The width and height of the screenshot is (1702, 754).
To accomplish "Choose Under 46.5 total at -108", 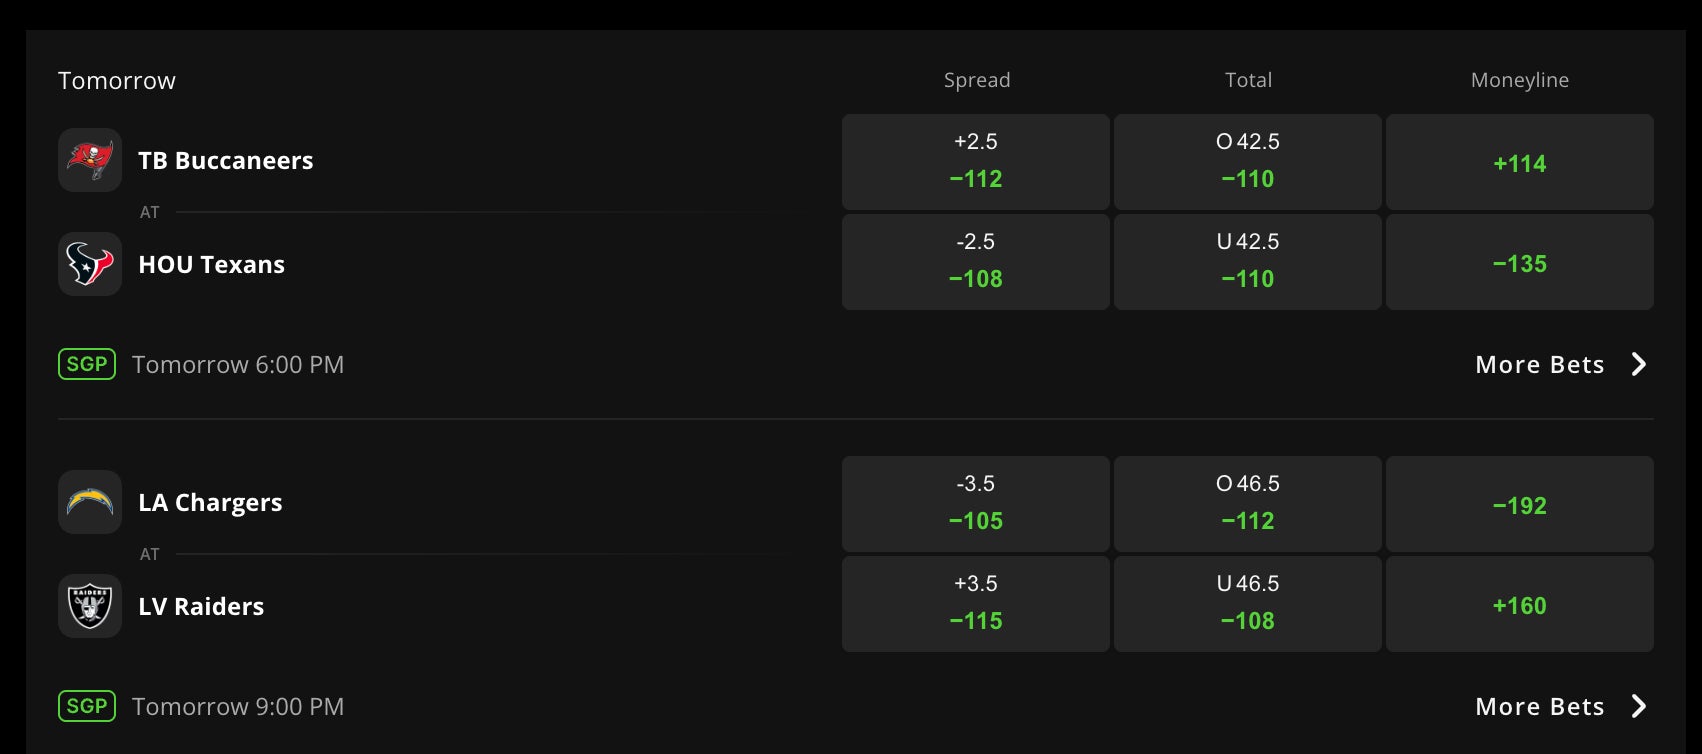I will [x=1247, y=603].
